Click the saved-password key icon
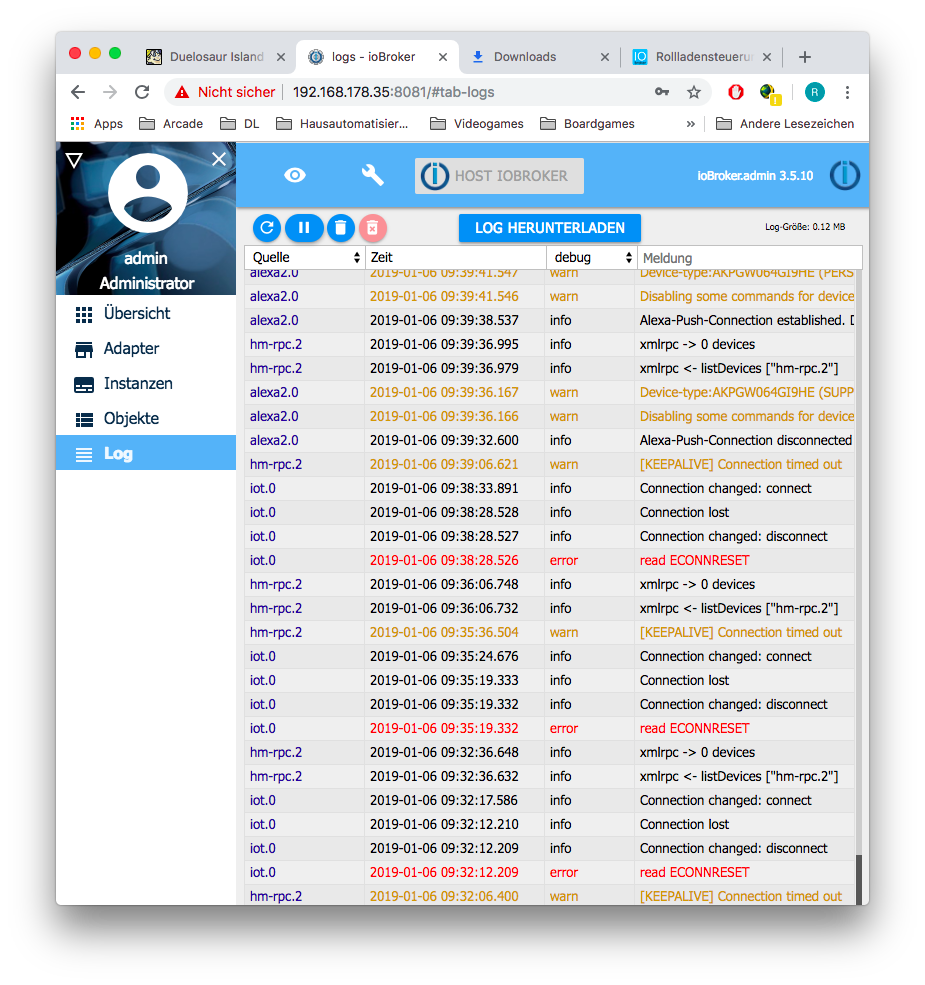The height and width of the screenshot is (985, 925). [662, 92]
